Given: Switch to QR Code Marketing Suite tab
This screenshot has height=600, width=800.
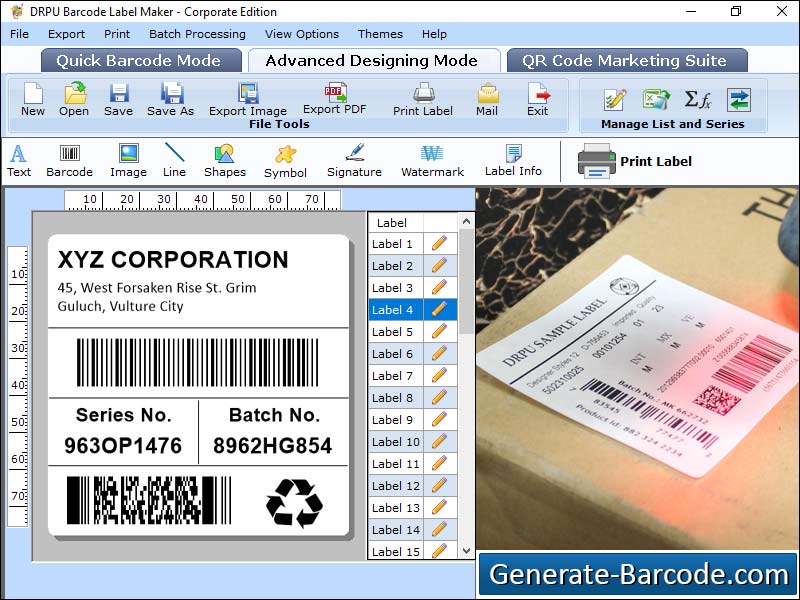Looking at the screenshot, I should [626, 60].
